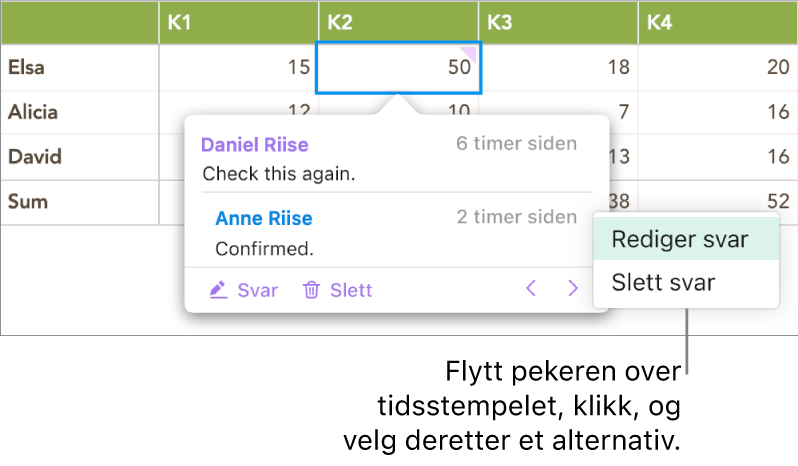This screenshot has width=798, height=466.
Task: Select the K2 column header
Action: coord(398,22)
